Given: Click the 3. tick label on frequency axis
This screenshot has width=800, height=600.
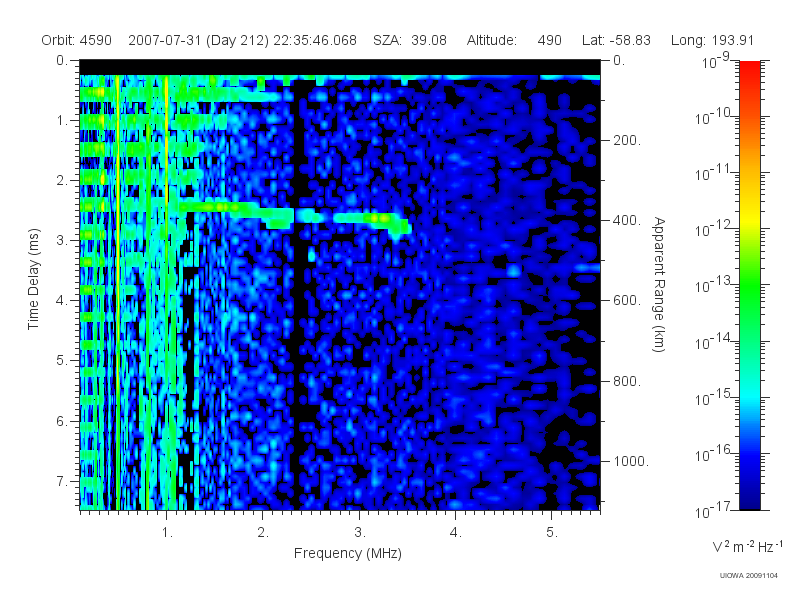Looking at the screenshot, I should pyautogui.click(x=360, y=533).
